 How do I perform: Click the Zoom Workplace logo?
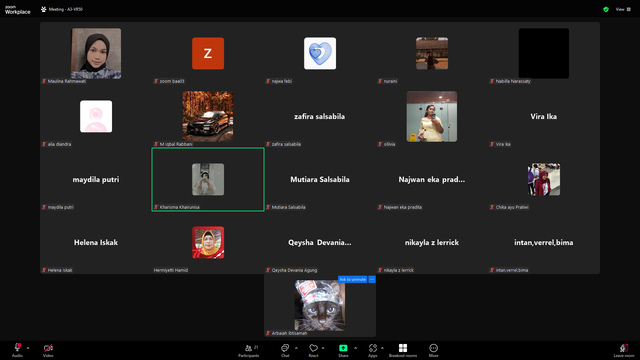click(18, 10)
